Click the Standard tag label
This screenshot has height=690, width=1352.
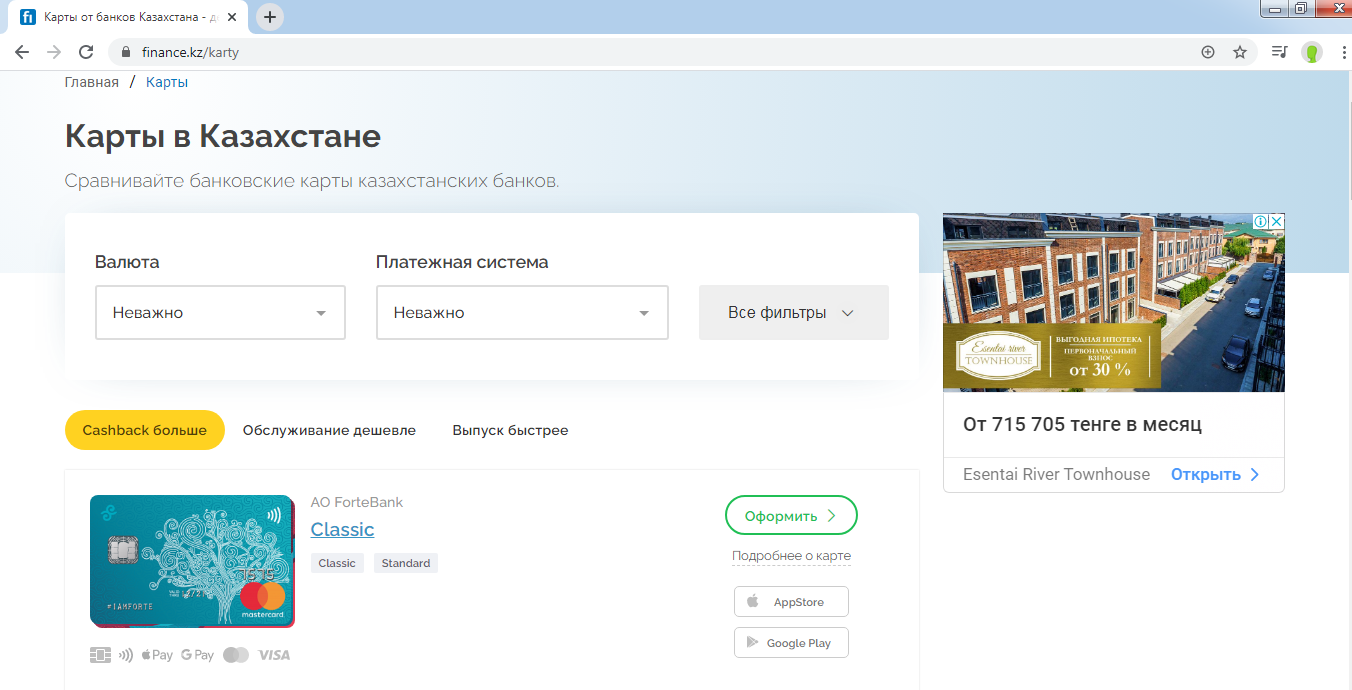coord(406,563)
